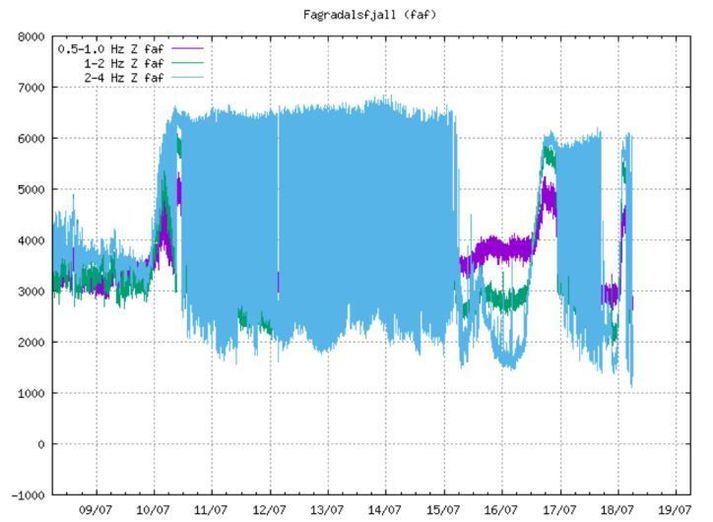Click the legend label 1-2 Hz Z faf

[x=123, y=63]
